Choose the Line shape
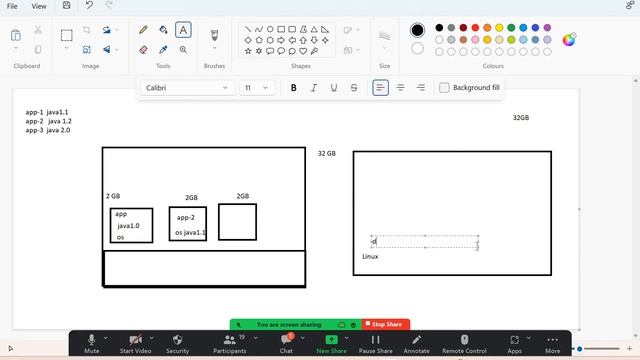The width and height of the screenshot is (640, 360). pyautogui.click(x=248, y=29)
